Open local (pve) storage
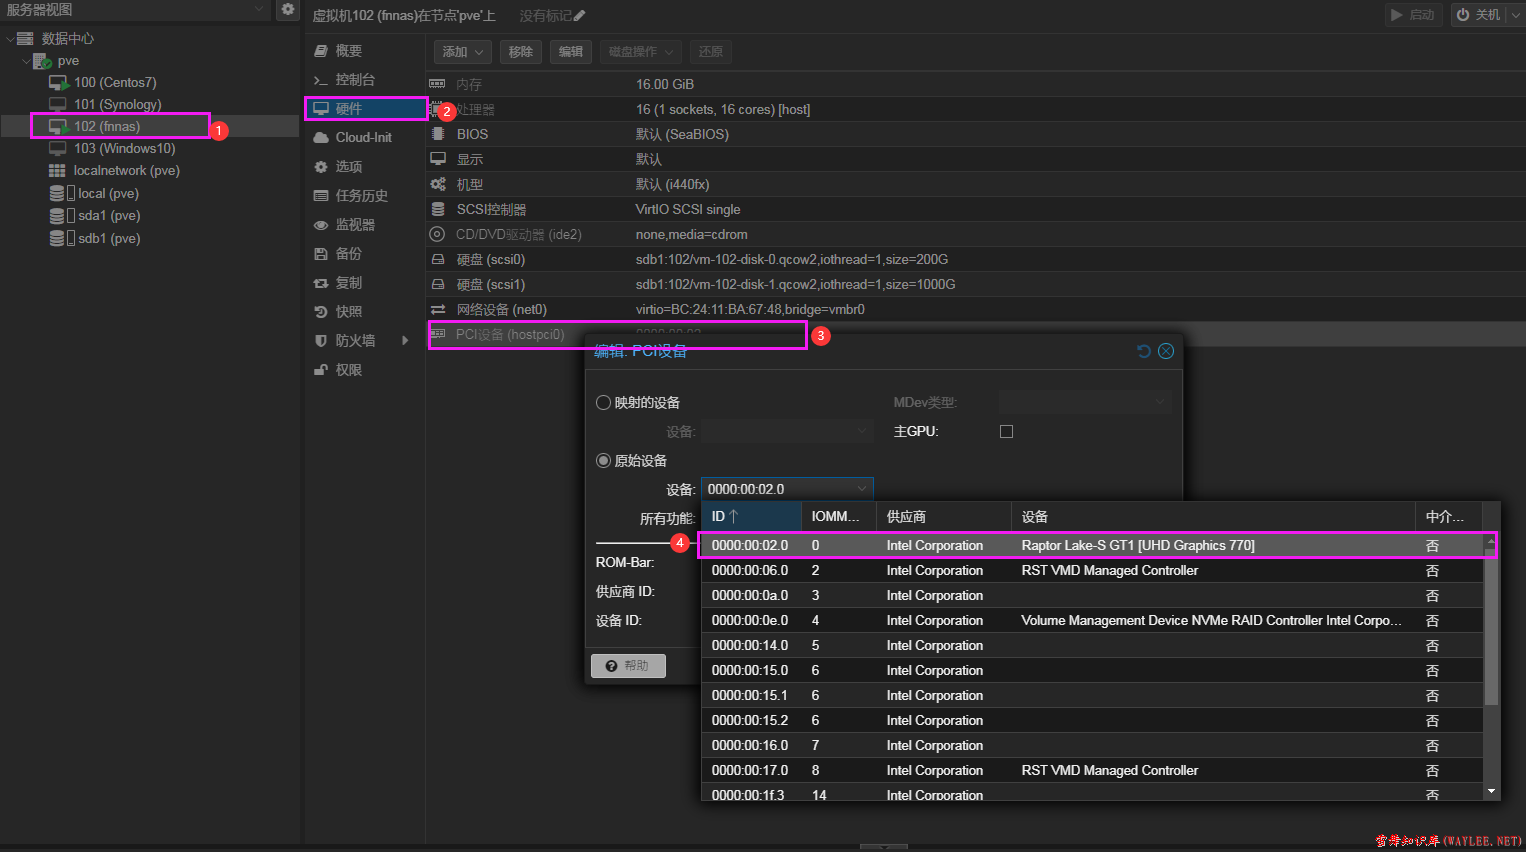The width and height of the screenshot is (1526, 852). pyautogui.click(x=108, y=193)
